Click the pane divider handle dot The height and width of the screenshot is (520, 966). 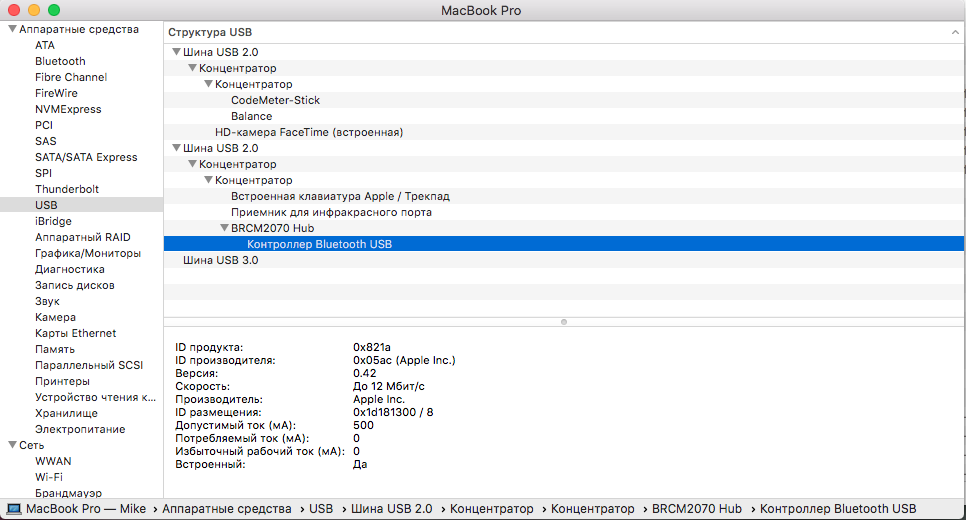pos(564,322)
